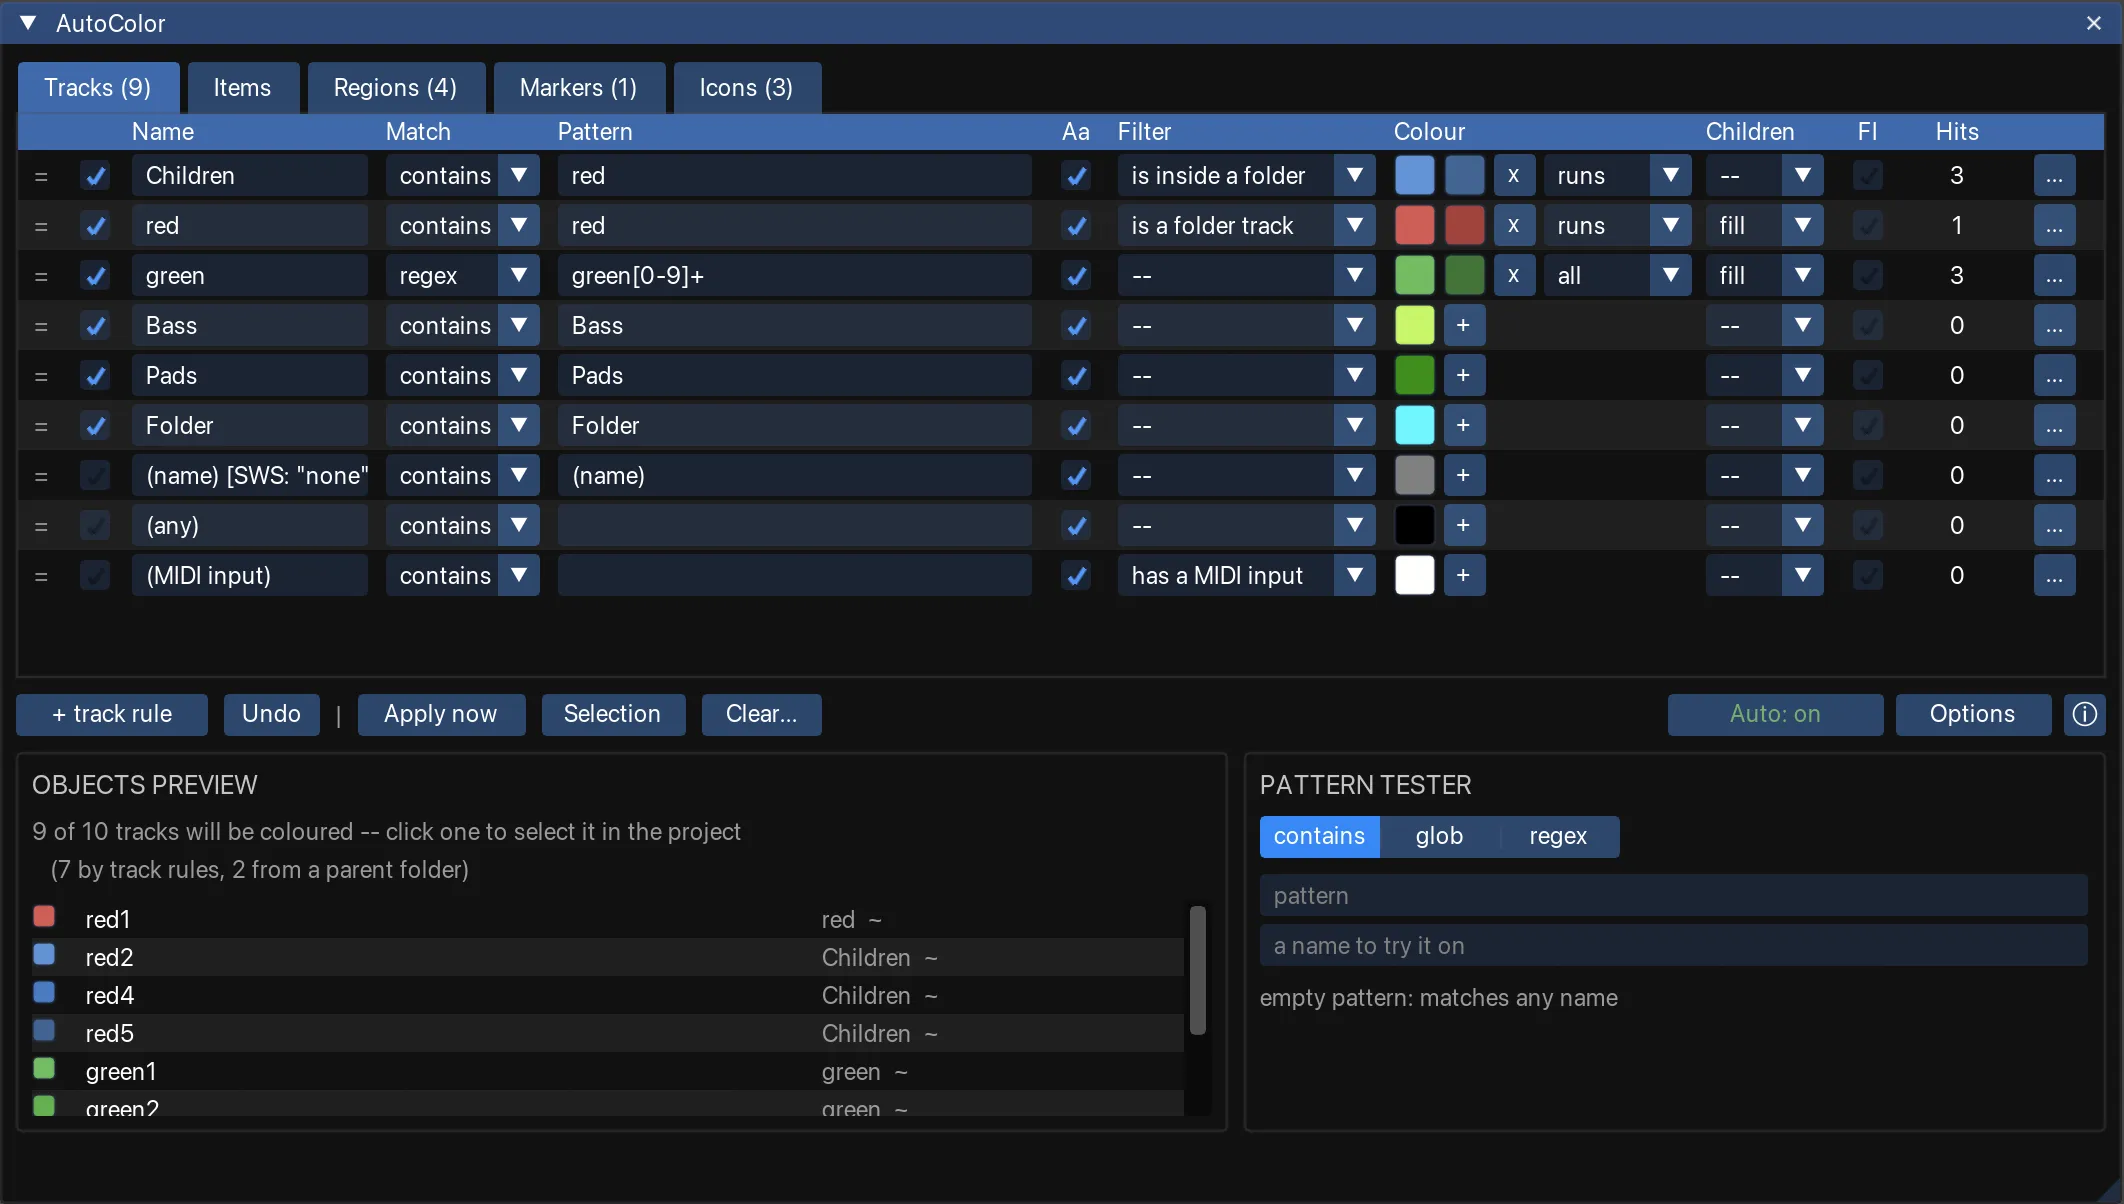The width and height of the screenshot is (2124, 1204).
Task: Enable the (any) rule checkbox
Action: 96,526
